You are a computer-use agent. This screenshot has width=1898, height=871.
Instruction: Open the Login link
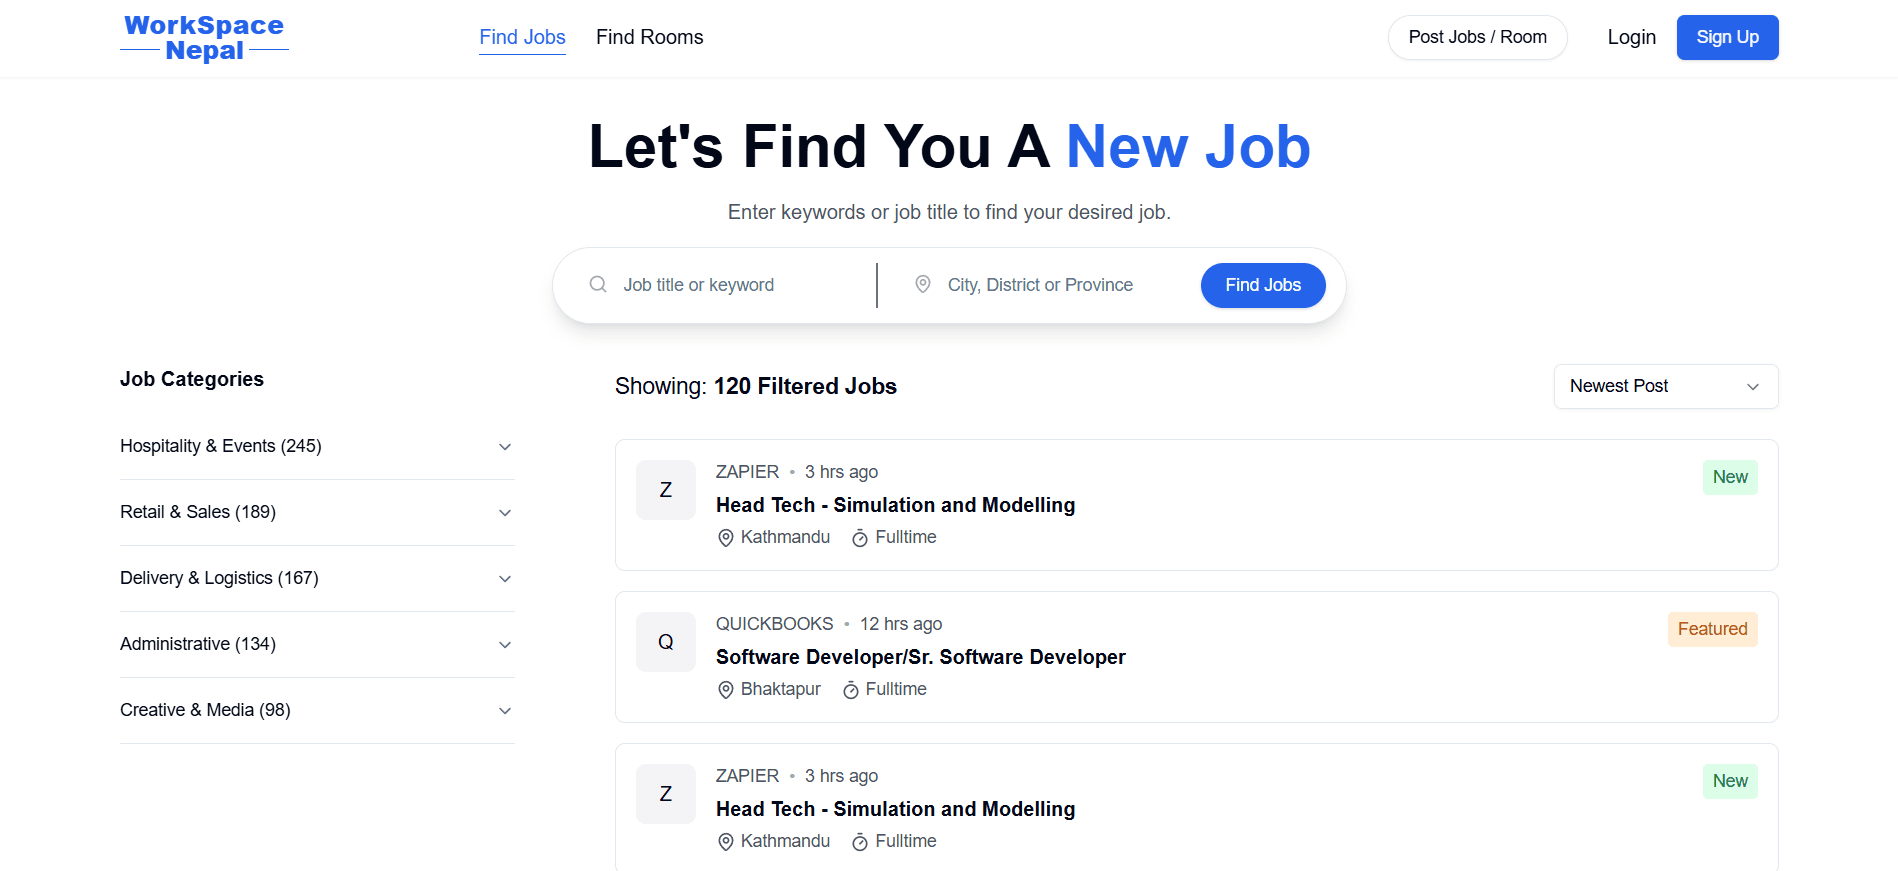coord(1631,37)
